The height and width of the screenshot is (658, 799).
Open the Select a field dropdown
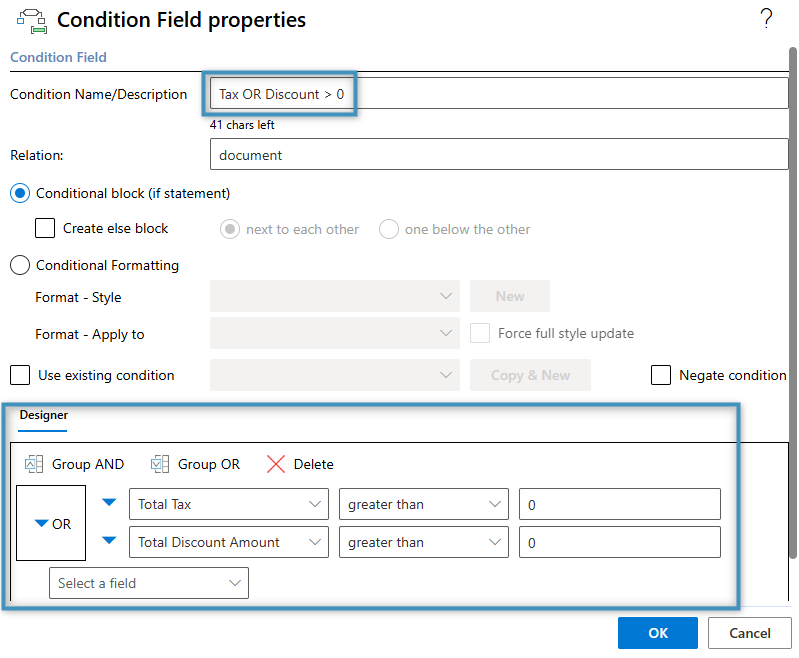coord(148,583)
